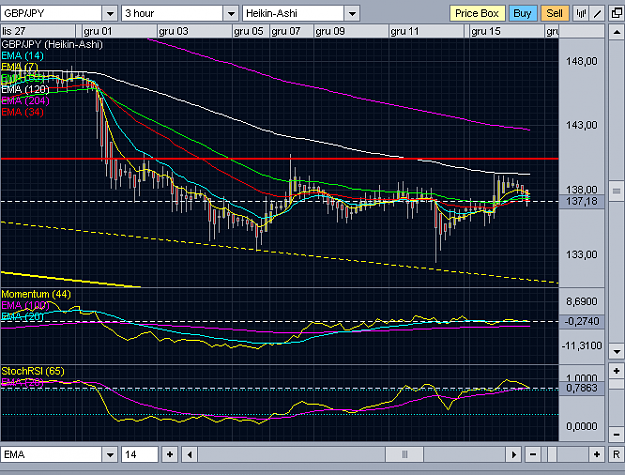Click the 'gru 01' date header
The image size is (625, 475).
coord(98,31)
